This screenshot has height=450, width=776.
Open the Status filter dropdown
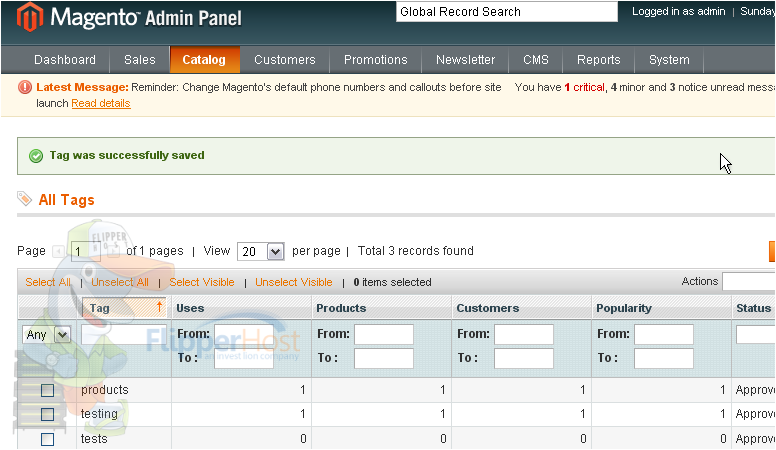pyautogui.click(x=756, y=335)
